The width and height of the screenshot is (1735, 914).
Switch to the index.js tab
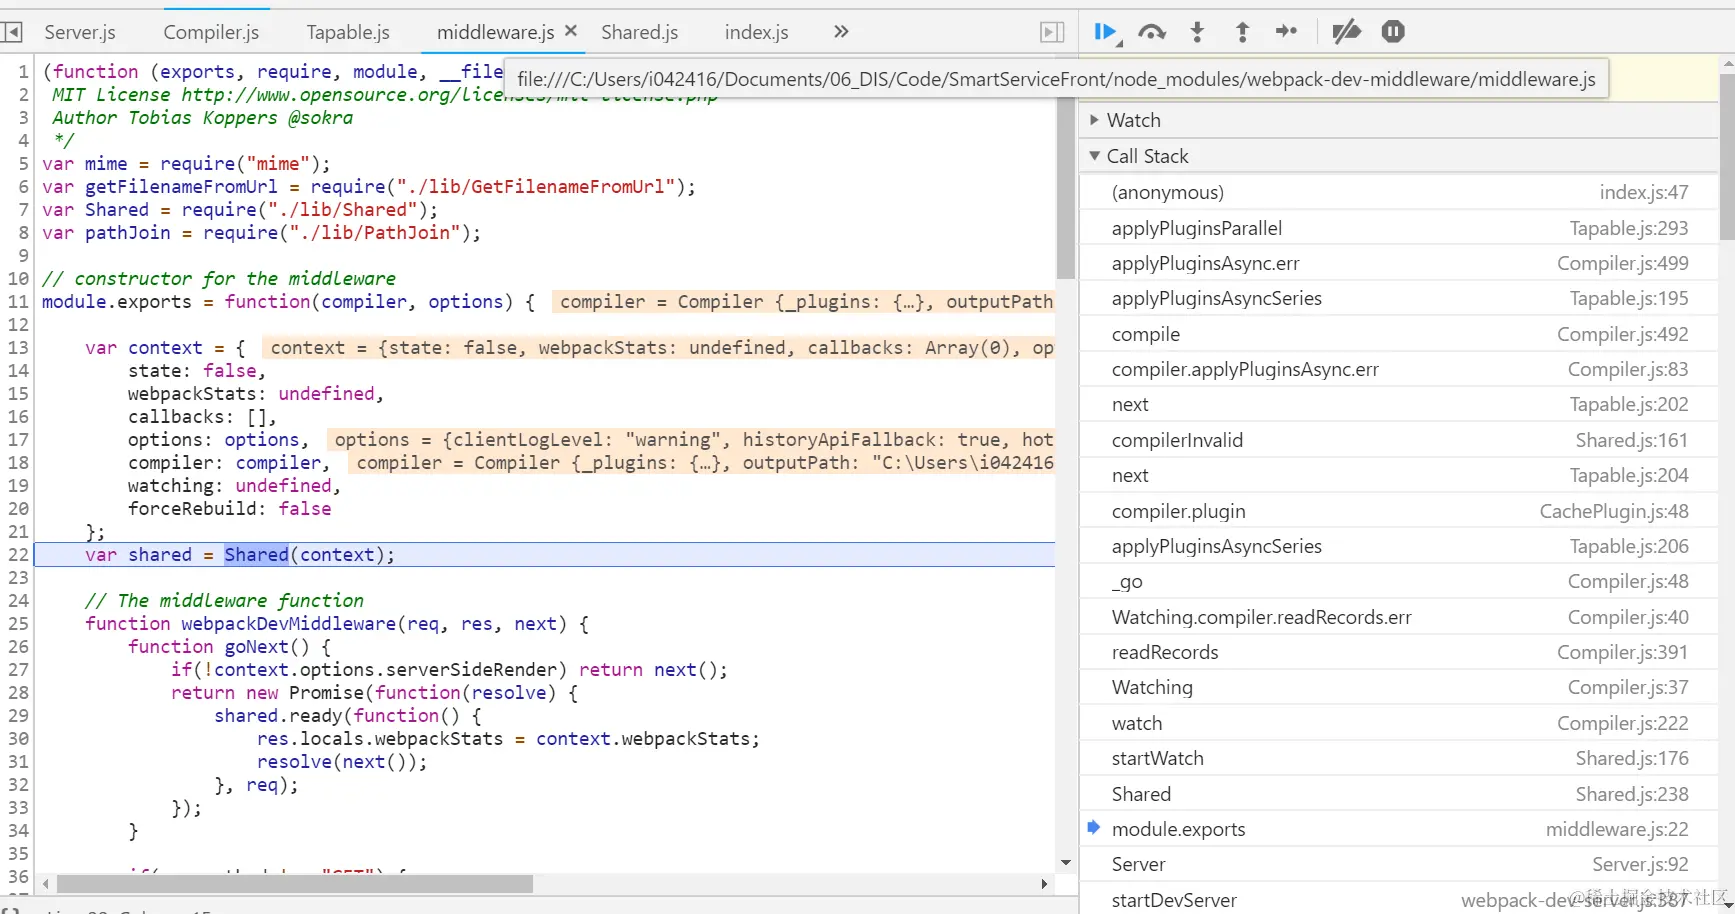pos(757,32)
